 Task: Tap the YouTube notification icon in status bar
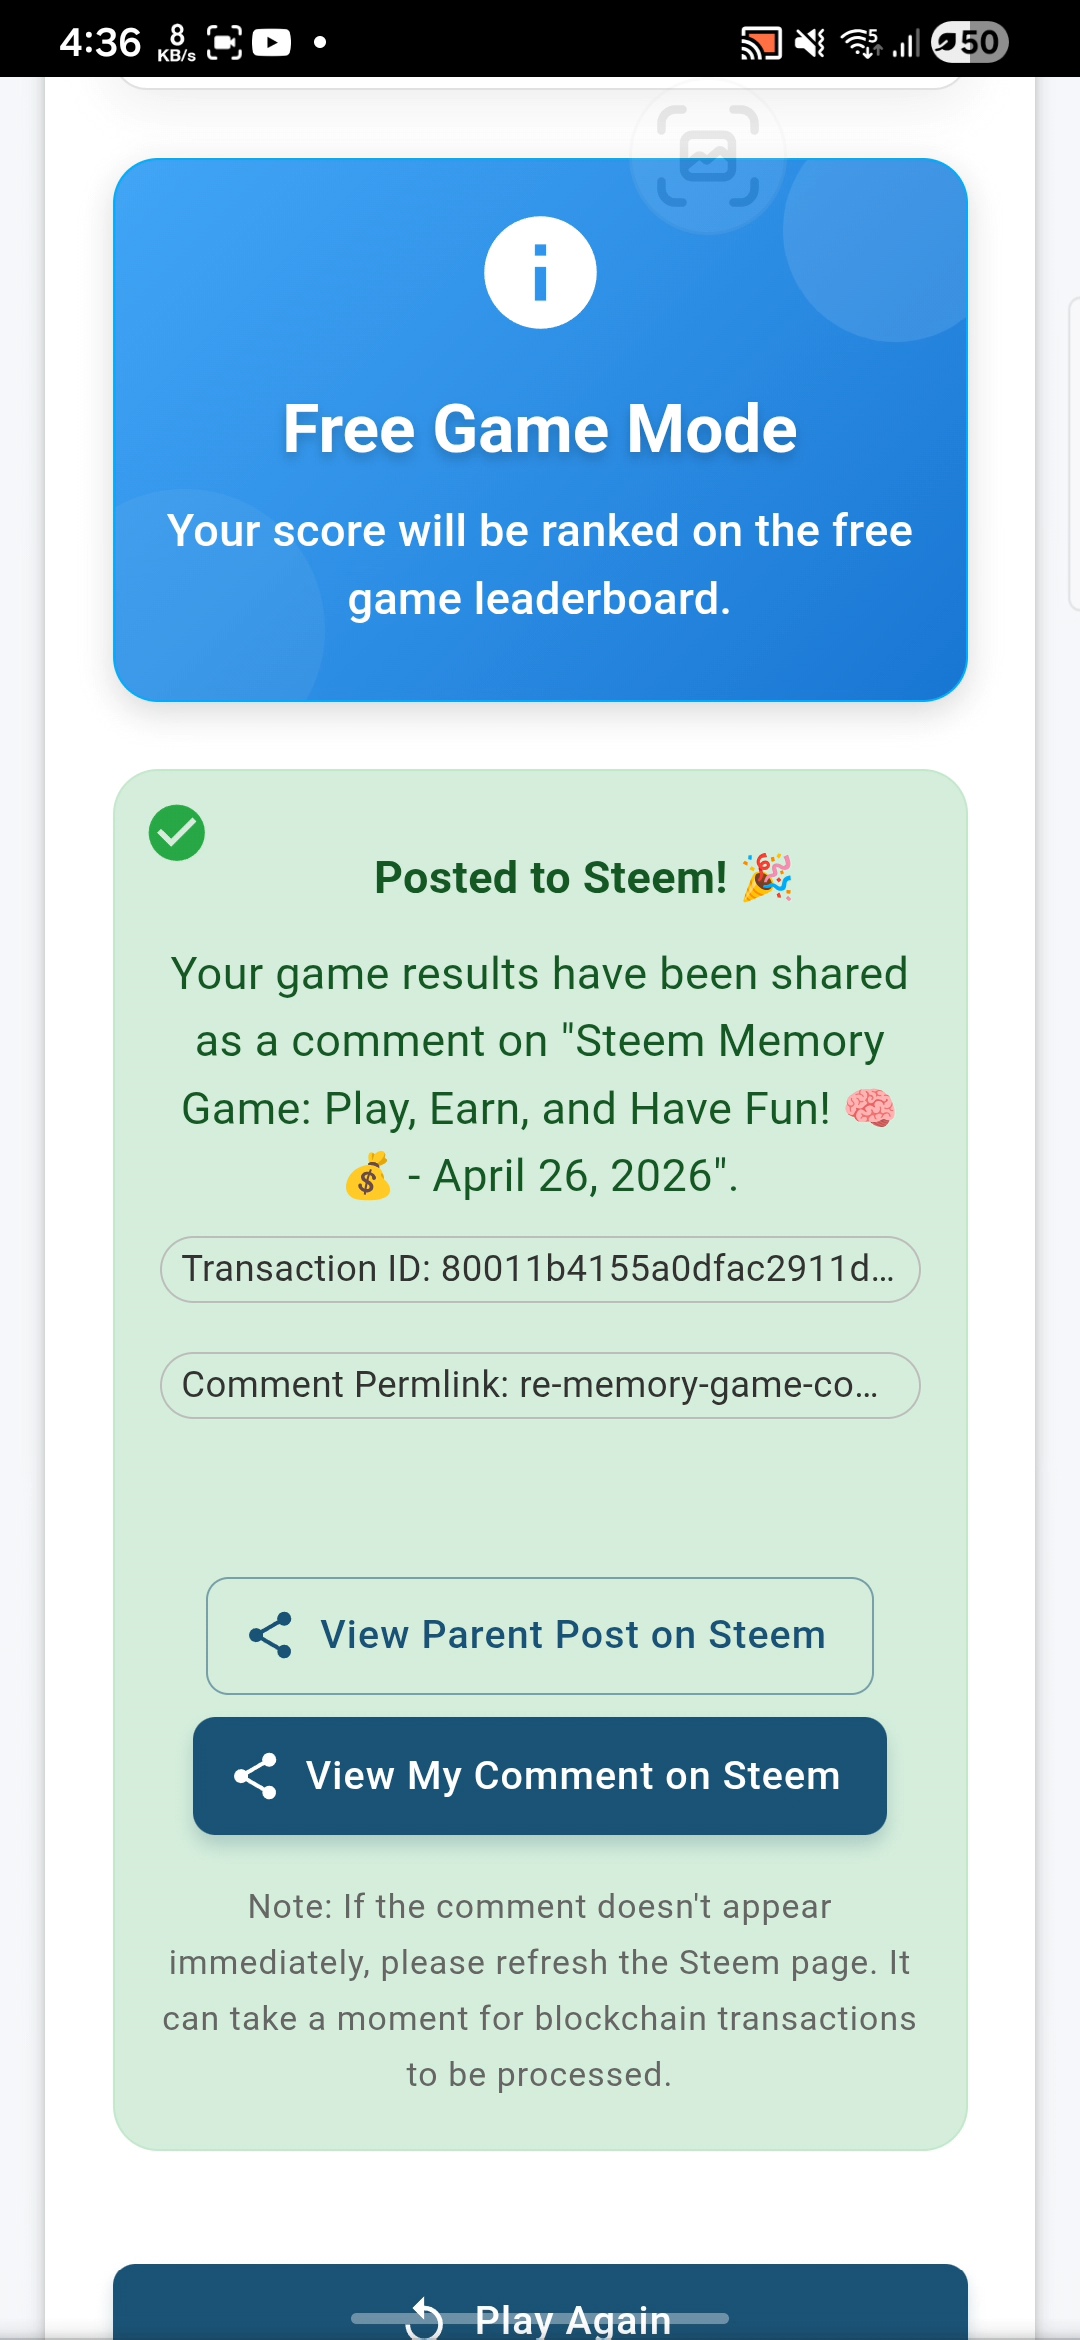(x=271, y=42)
